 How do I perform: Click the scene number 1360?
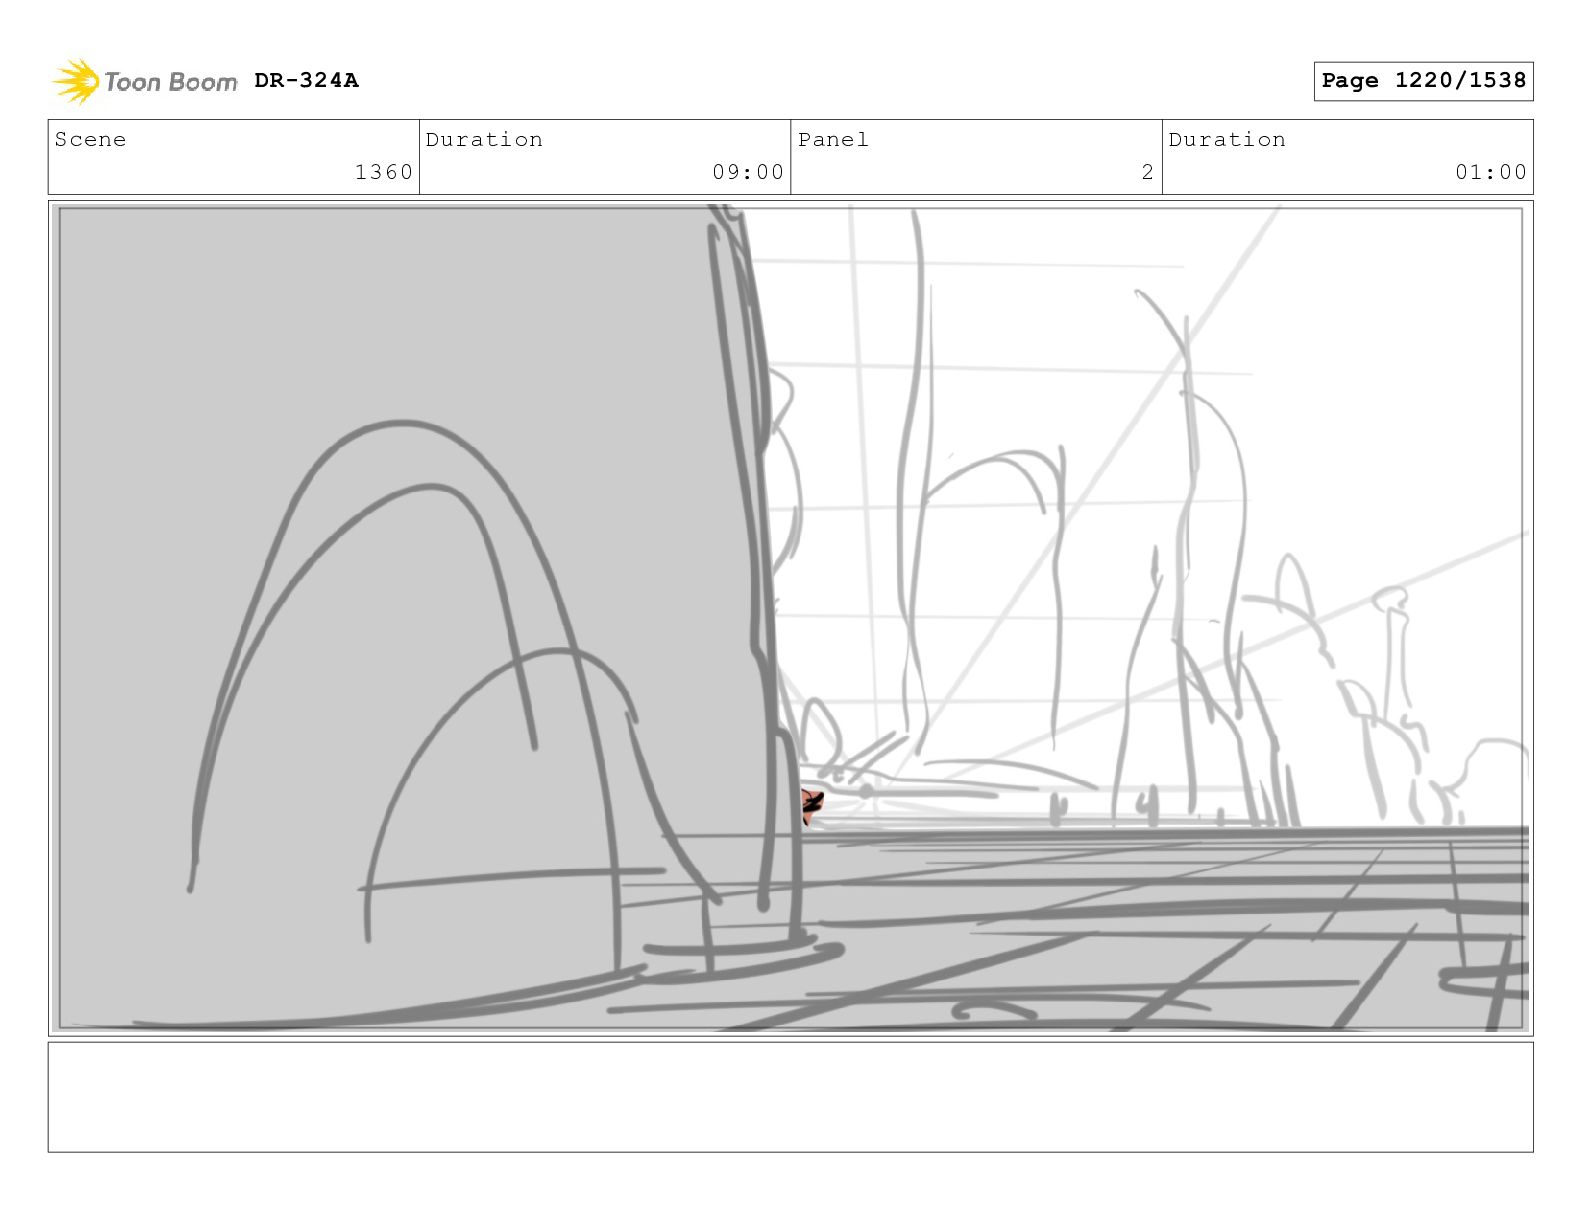click(x=384, y=172)
